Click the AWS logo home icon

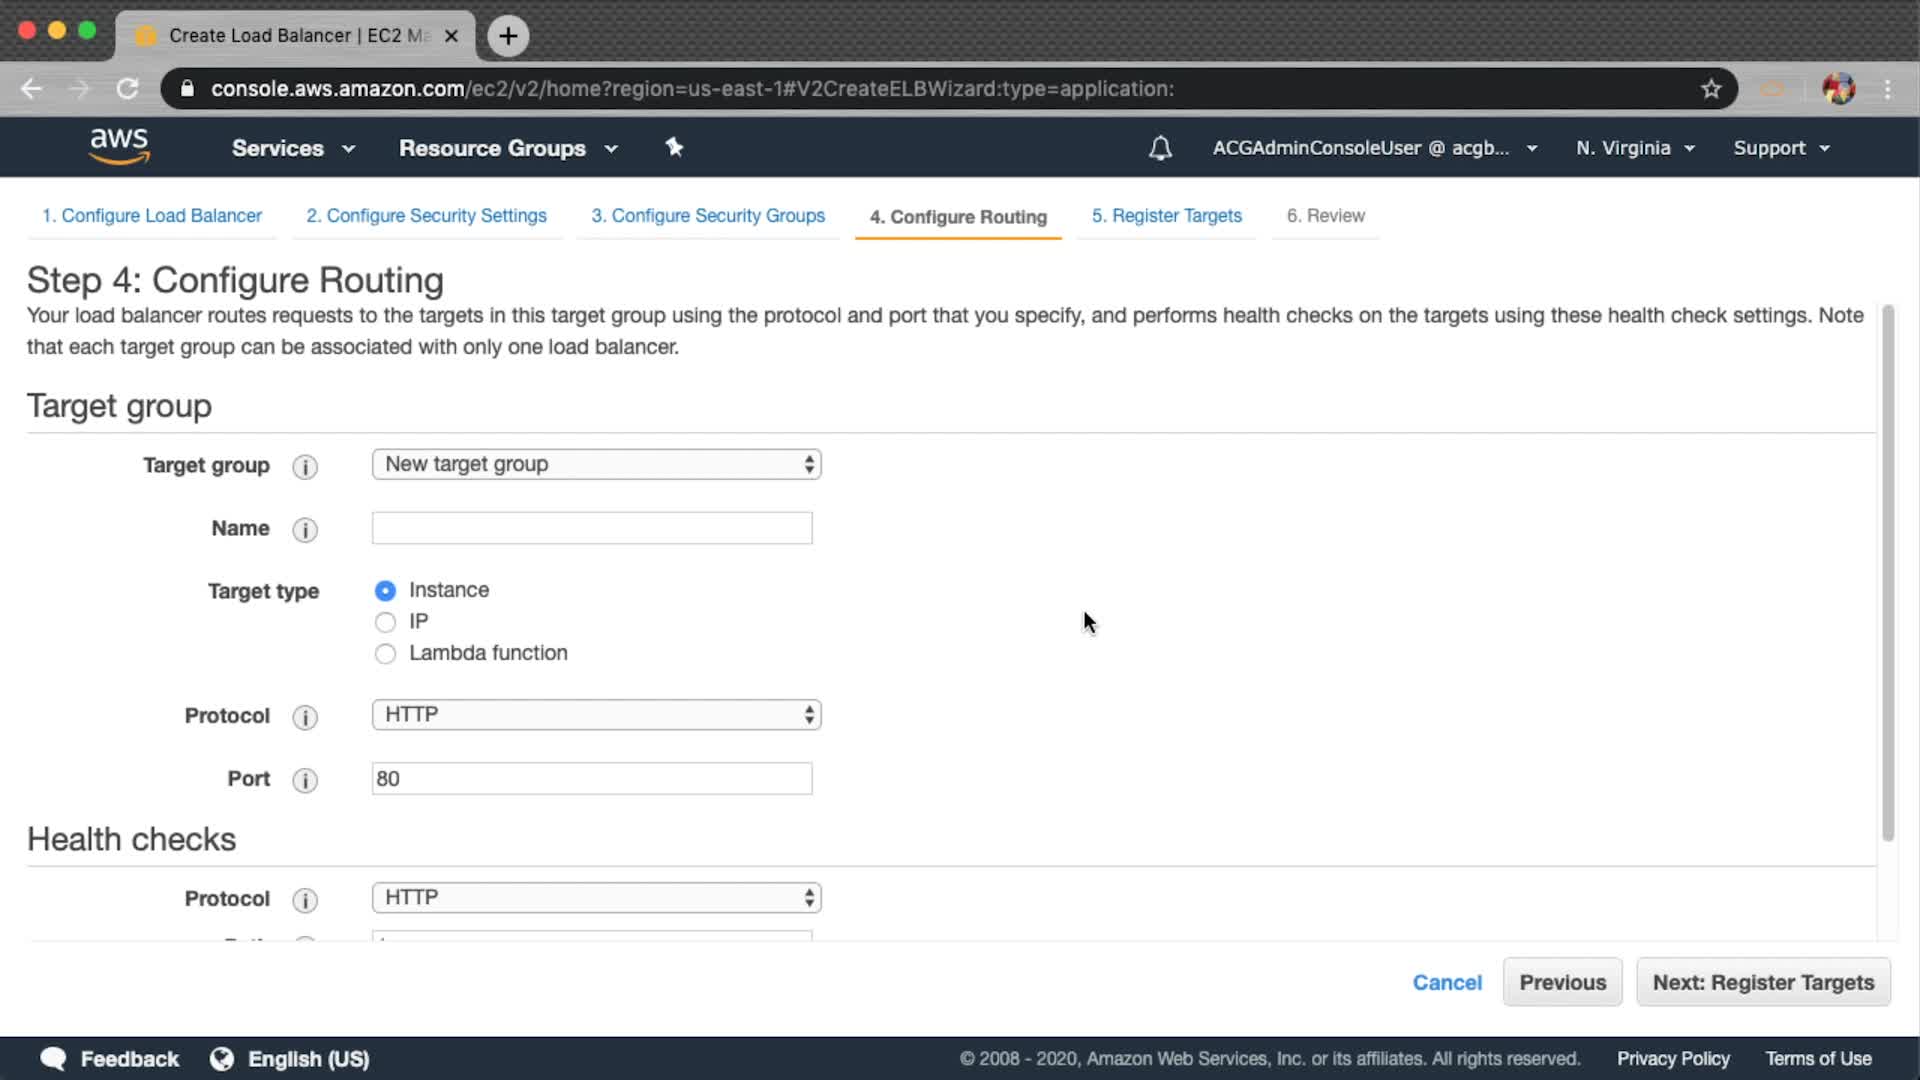[x=119, y=146]
